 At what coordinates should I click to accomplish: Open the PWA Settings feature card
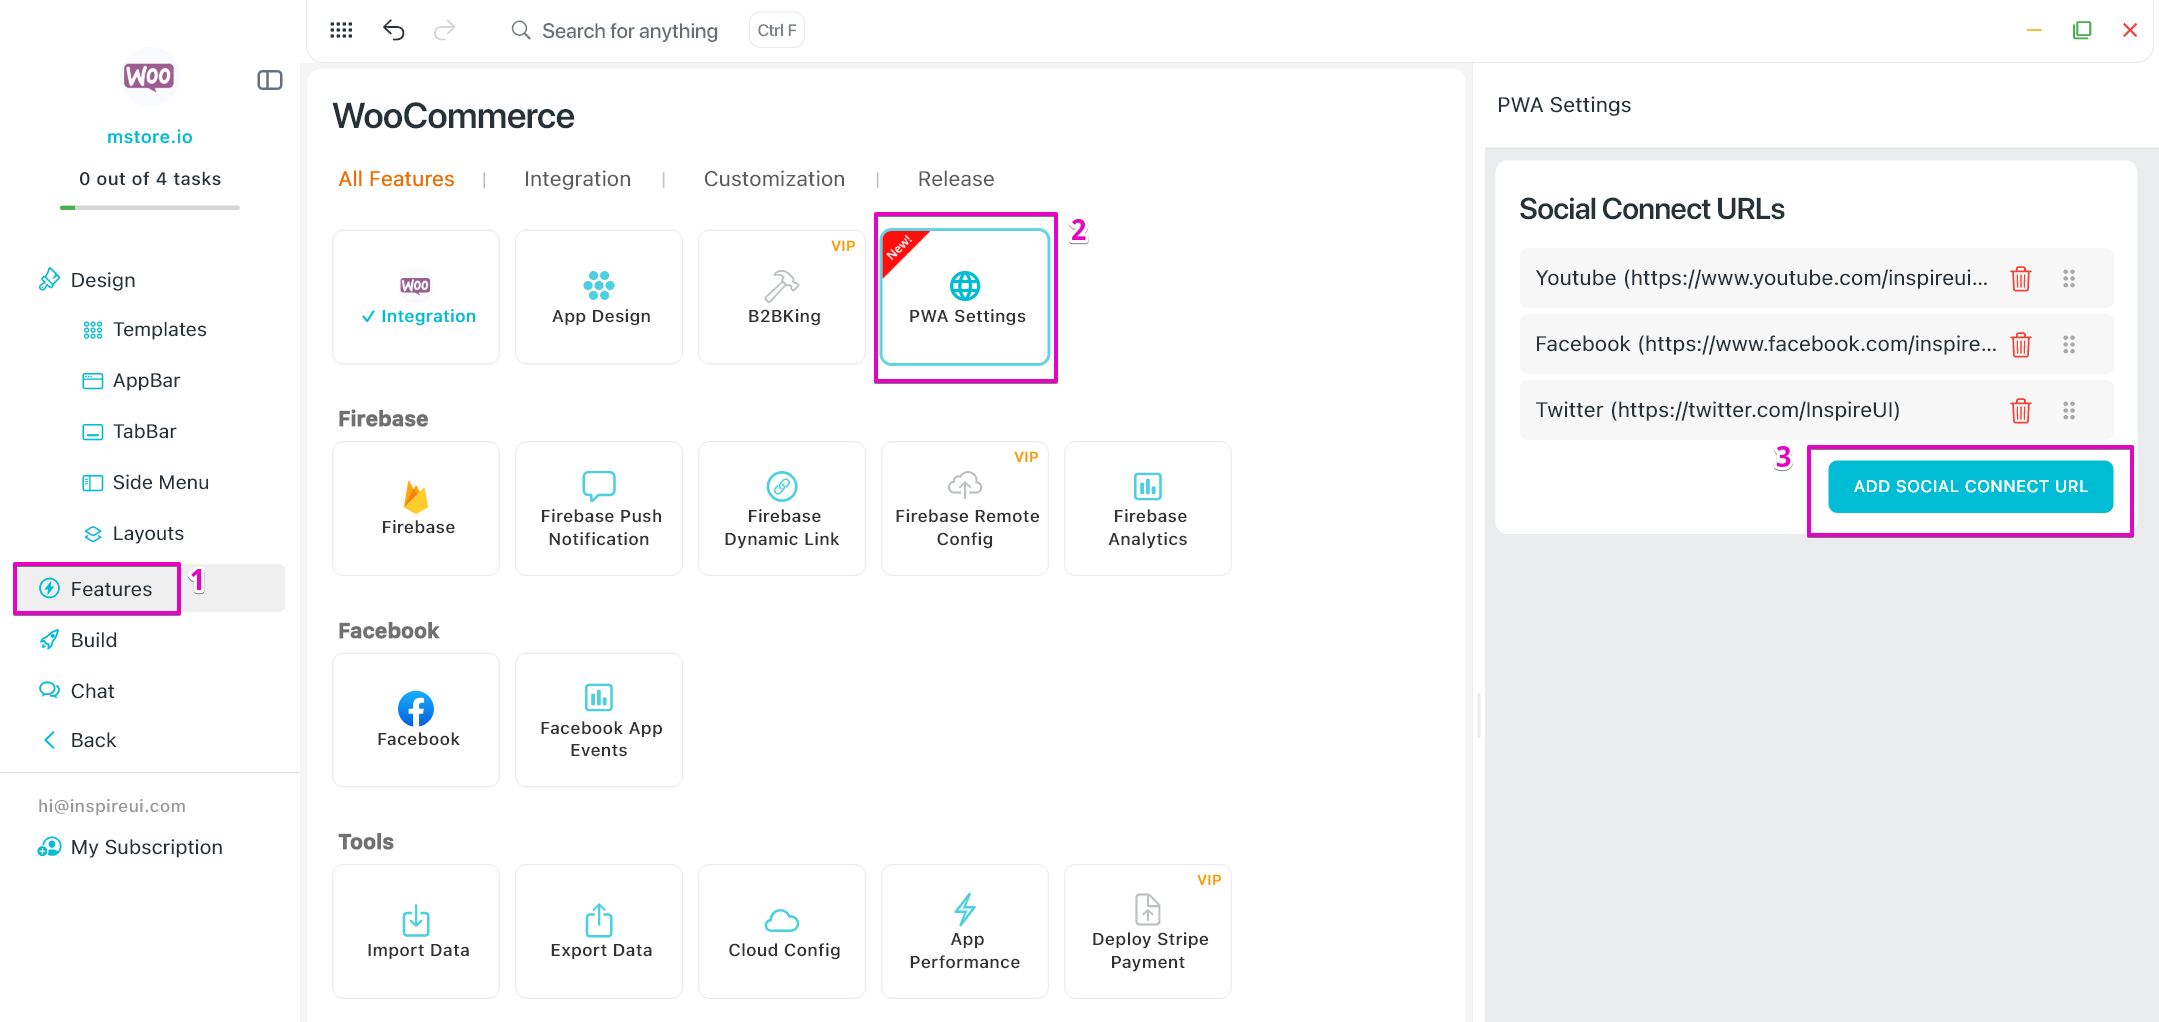[x=965, y=297]
